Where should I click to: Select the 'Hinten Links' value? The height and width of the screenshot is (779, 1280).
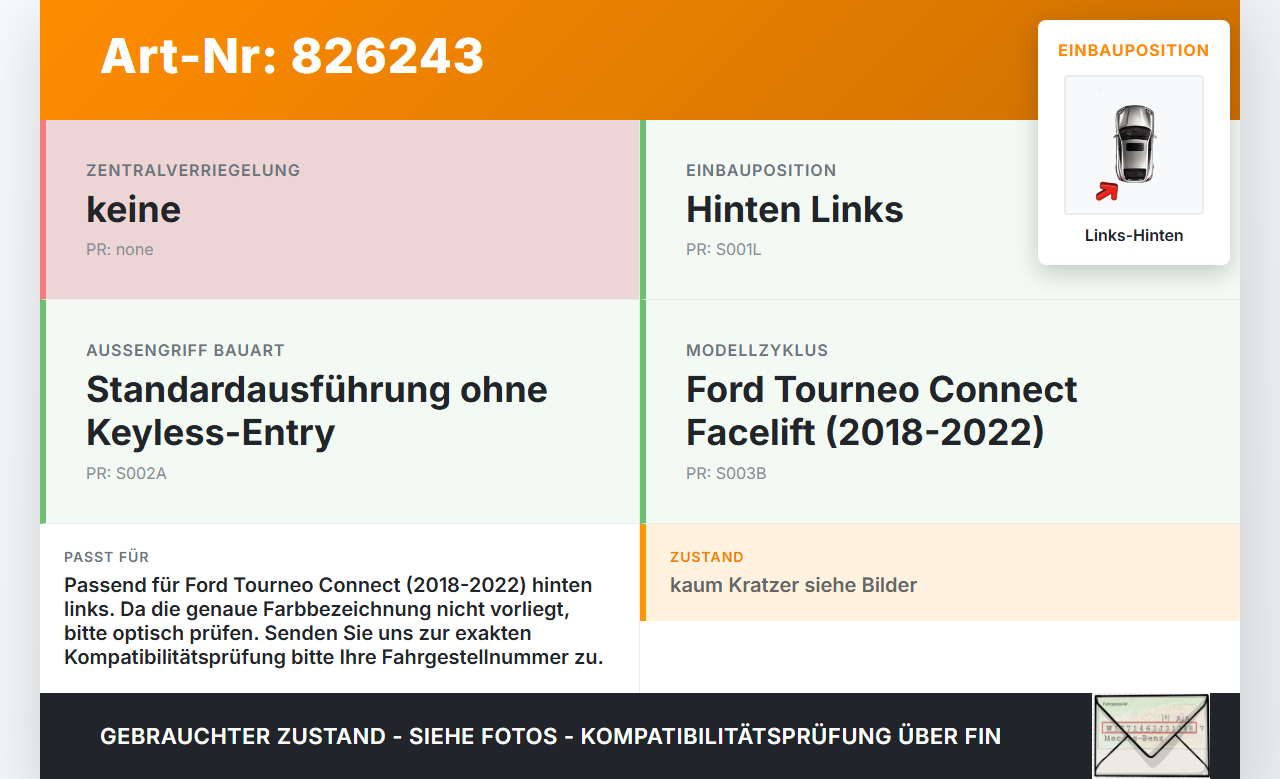tap(795, 209)
